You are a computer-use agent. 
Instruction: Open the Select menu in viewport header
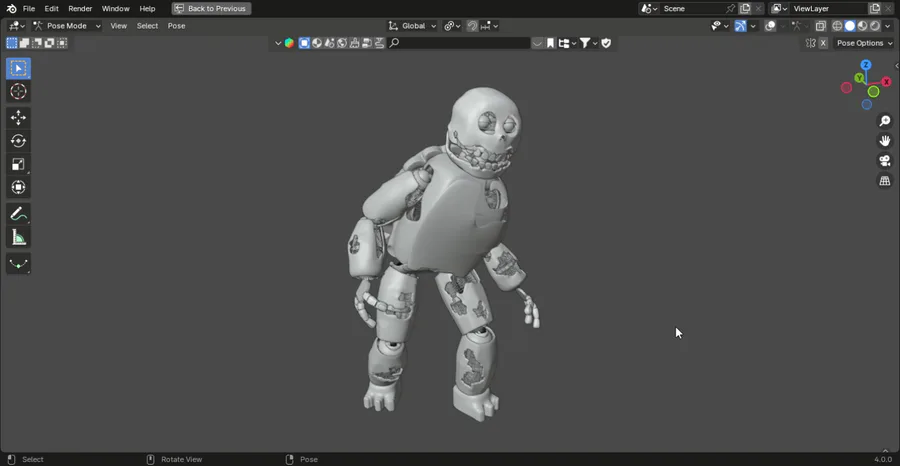point(148,26)
